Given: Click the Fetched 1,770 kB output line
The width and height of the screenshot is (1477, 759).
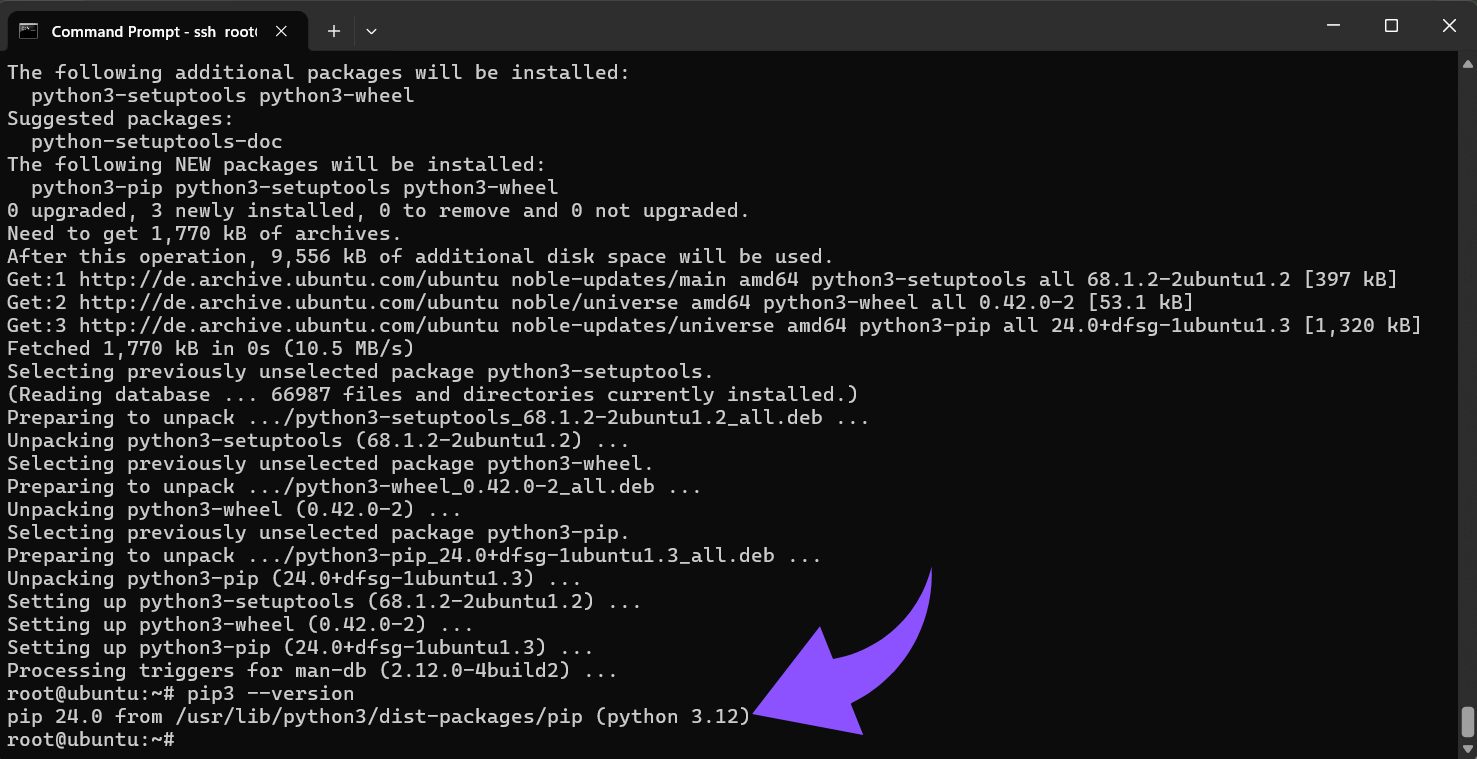Looking at the screenshot, I should point(210,348).
